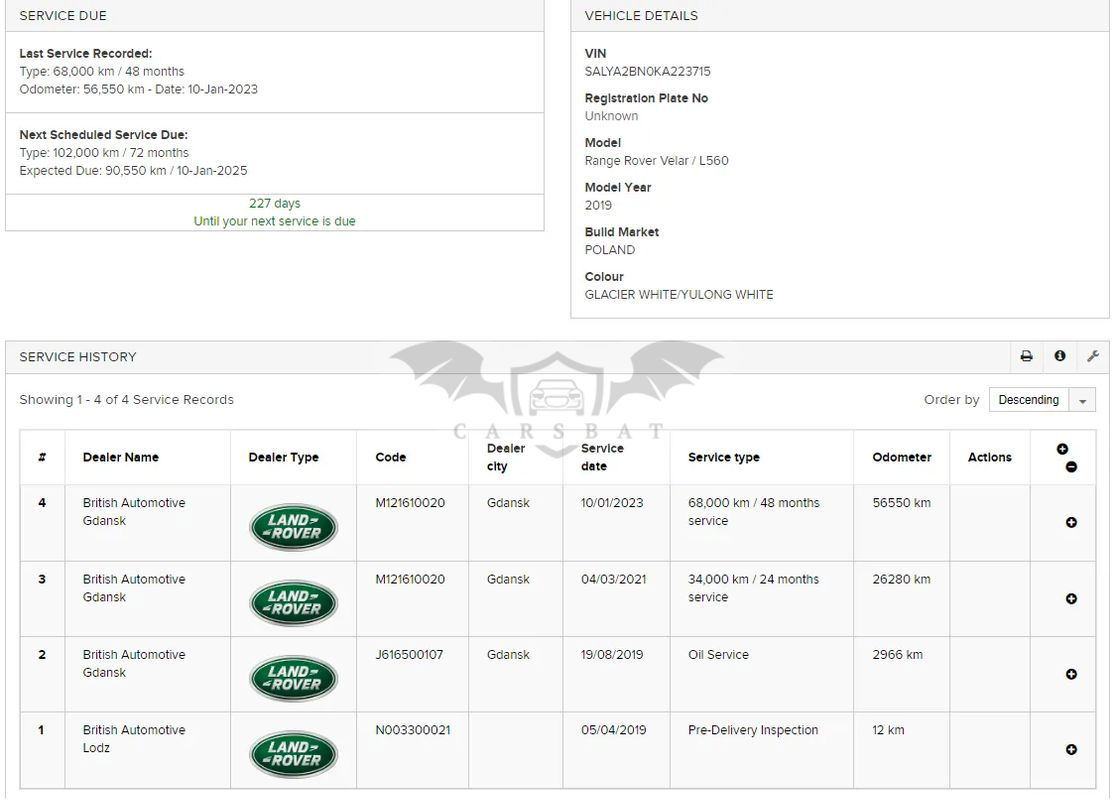The width and height of the screenshot is (1114, 800).
Task: Click Land Rover logo in record 2 row
Action: click(x=293, y=678)
